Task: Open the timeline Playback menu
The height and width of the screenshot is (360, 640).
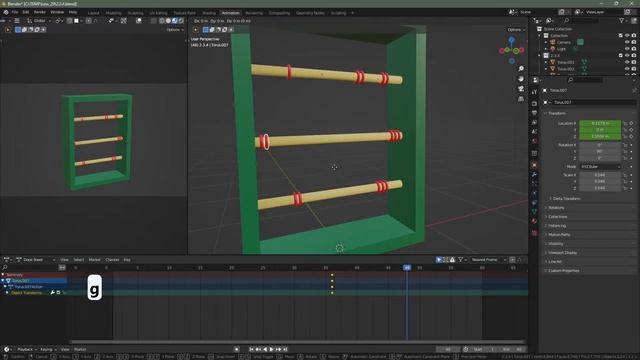Action: 26,349
